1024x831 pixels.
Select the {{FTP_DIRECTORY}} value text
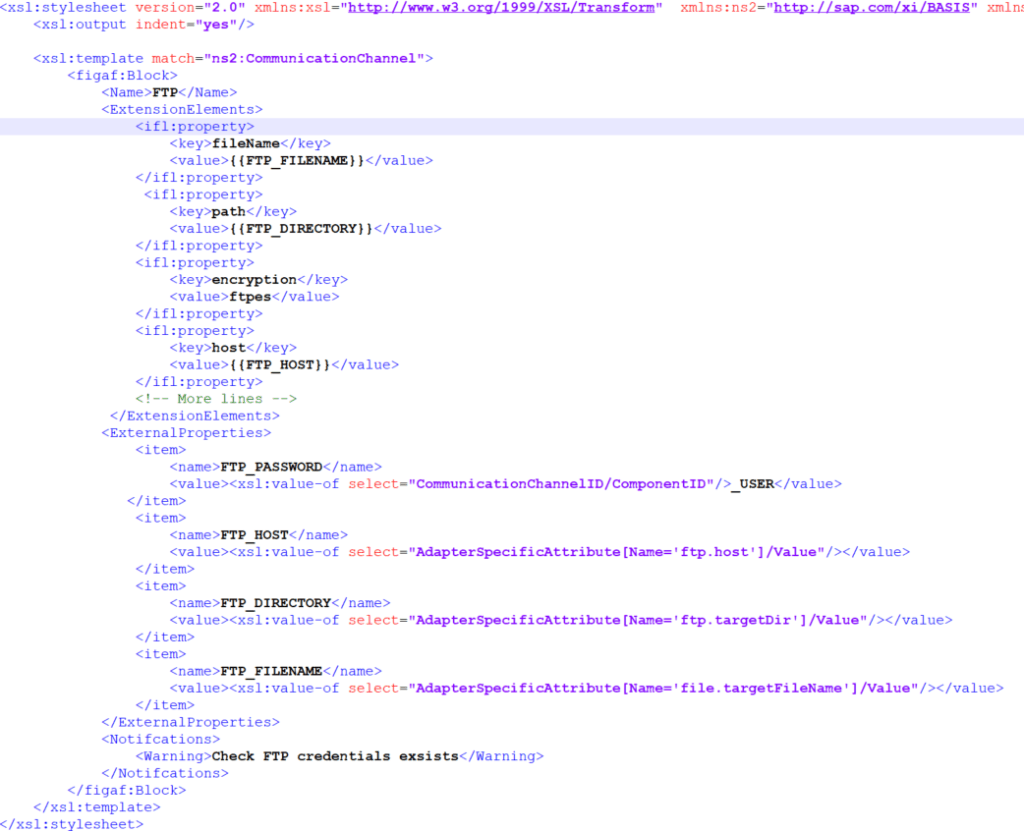[x=301, y=229]
